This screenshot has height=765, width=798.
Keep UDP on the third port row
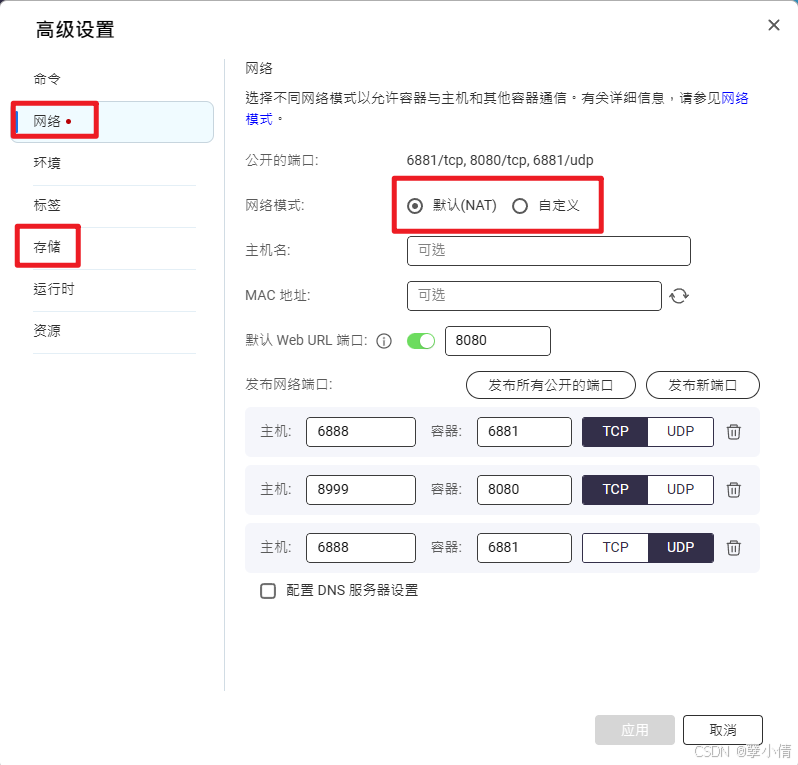680,548
